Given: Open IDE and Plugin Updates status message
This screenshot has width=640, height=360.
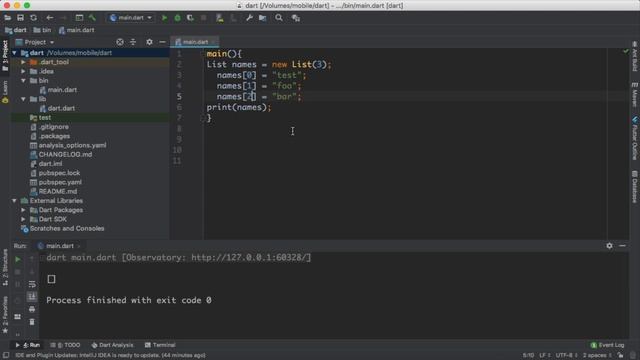Looking at the screenshot, I should pos(110,356).
